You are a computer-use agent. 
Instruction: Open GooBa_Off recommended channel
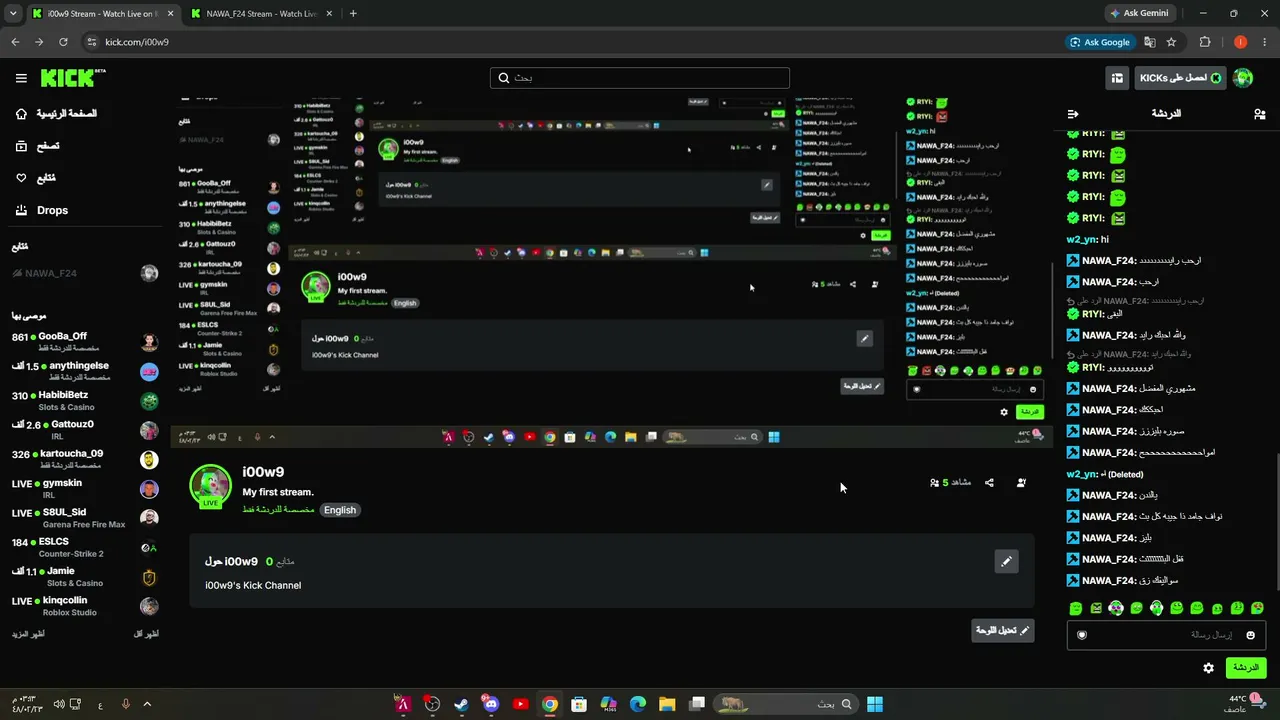coord(85,342)
